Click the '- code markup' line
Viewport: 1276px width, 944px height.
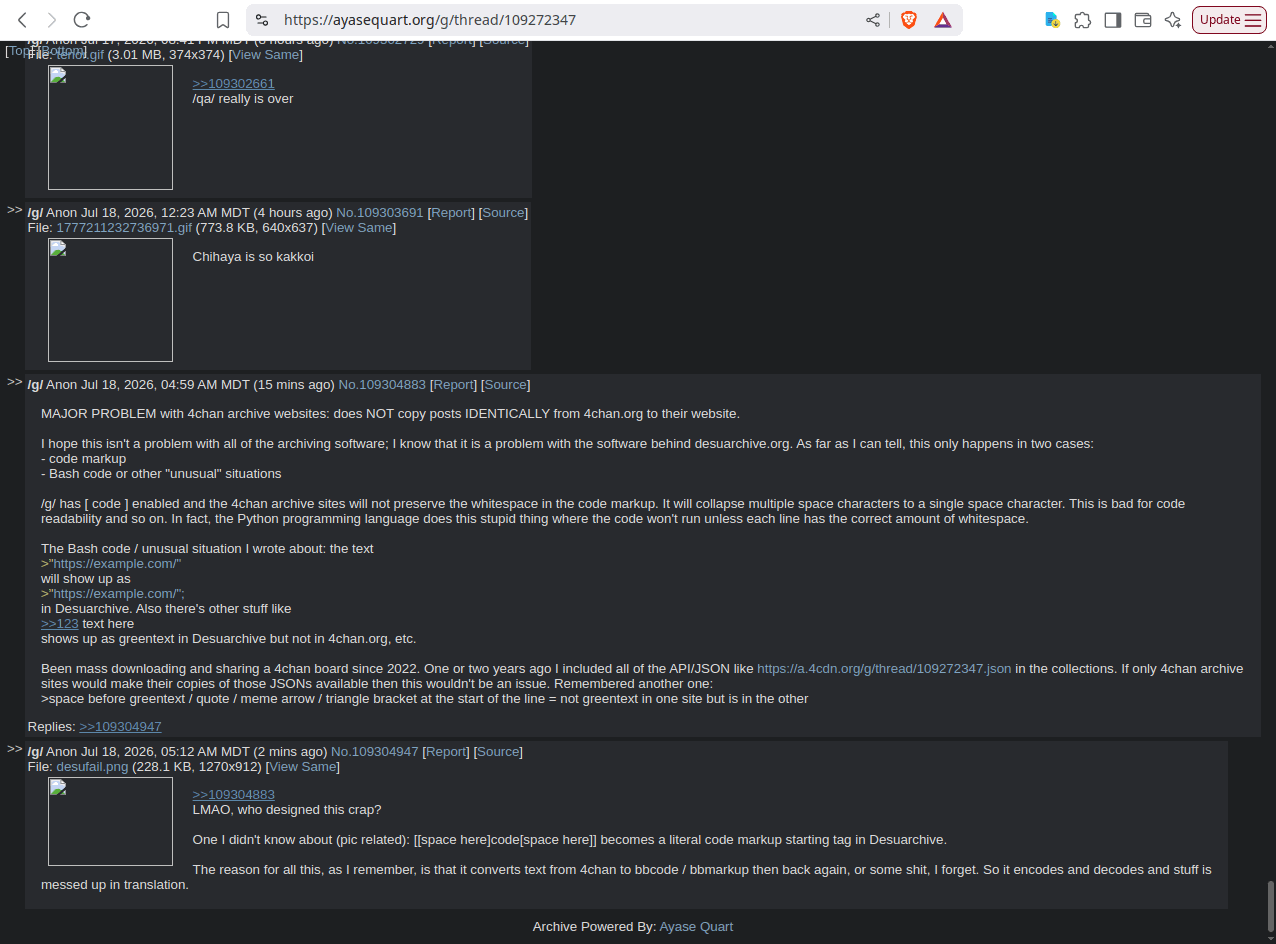(x=84, y=459)
